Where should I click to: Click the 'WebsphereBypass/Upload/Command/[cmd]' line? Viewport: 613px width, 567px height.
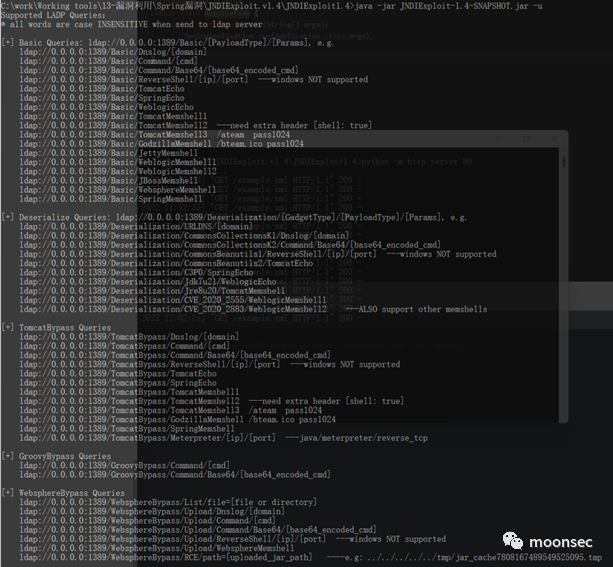[x=147, y=521]
